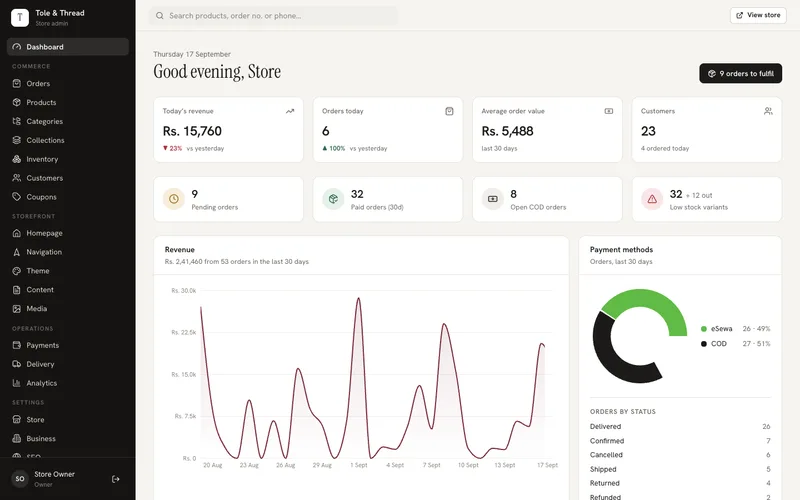This screenshot has width=800, height=500.
Task: Click the 'Good evening, Store' heading
Action: 217,72
